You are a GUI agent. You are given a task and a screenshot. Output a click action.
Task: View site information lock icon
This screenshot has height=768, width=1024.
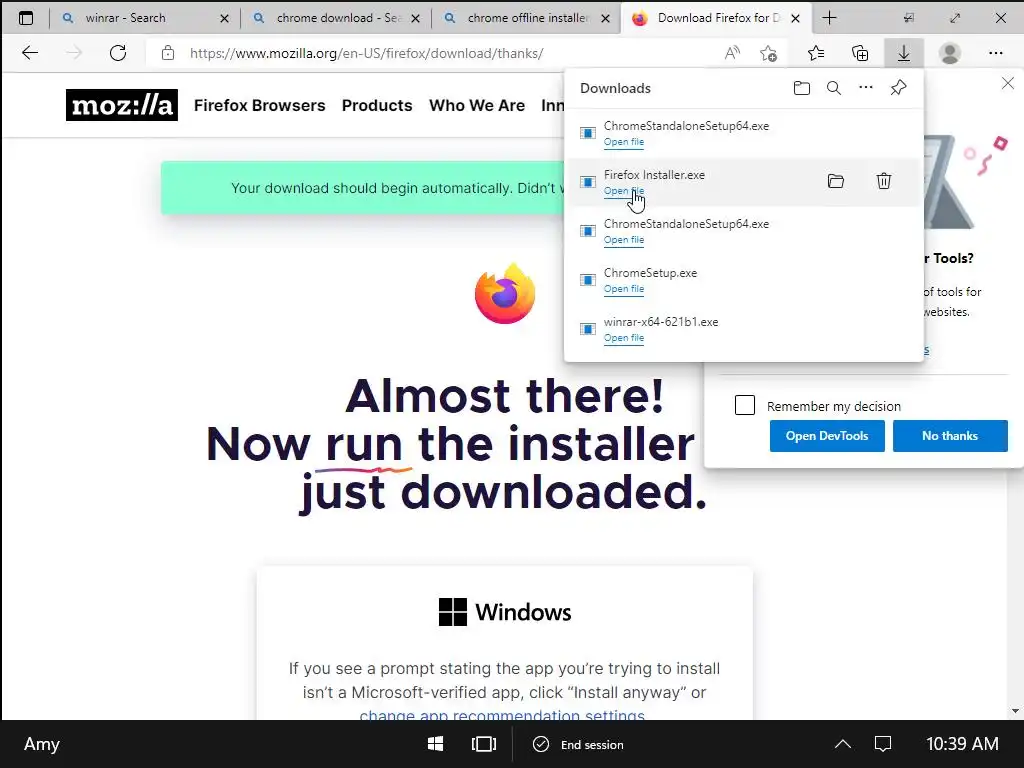click(168, 53)
